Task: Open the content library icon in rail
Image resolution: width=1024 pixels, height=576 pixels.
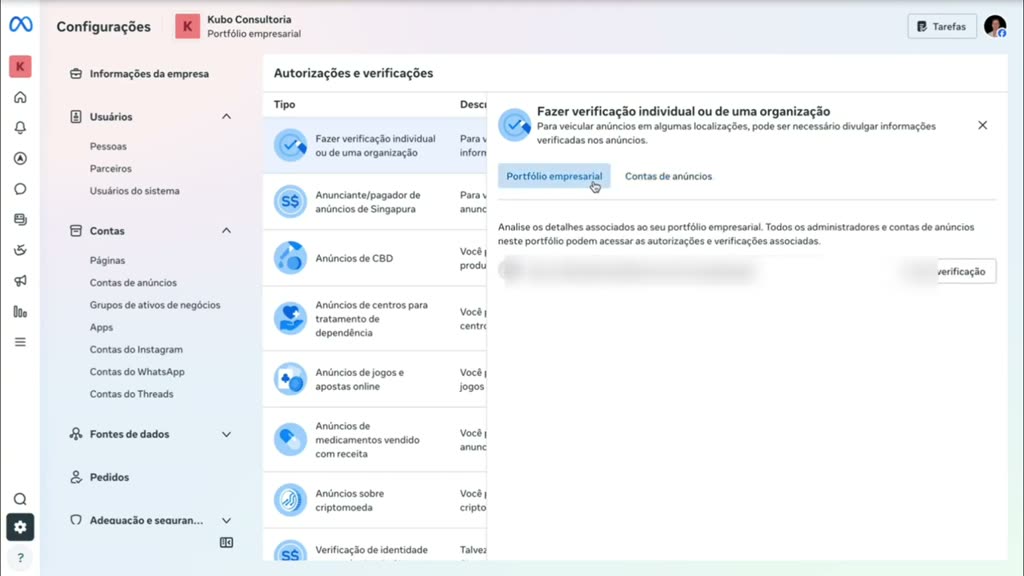Action: click(x=20, y=219)
